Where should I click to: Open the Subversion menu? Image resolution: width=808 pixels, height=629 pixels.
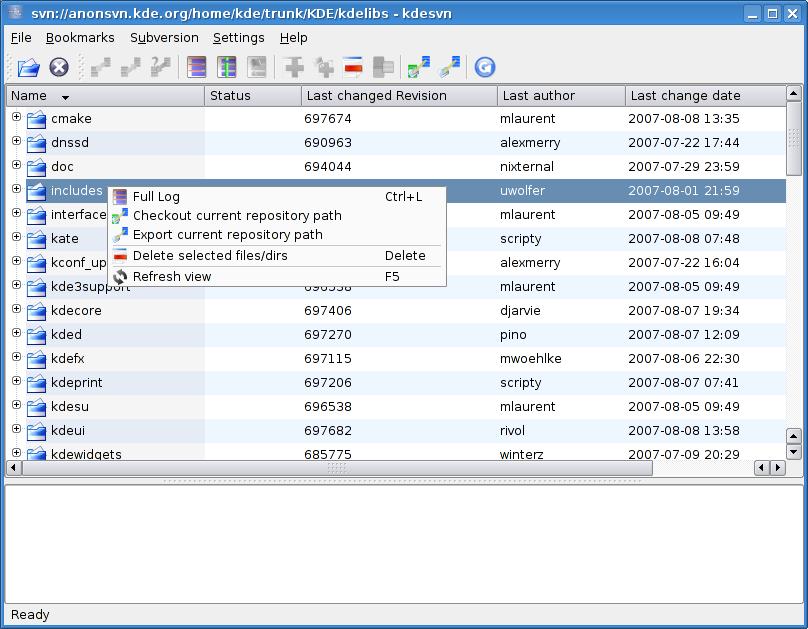point(164,38)
